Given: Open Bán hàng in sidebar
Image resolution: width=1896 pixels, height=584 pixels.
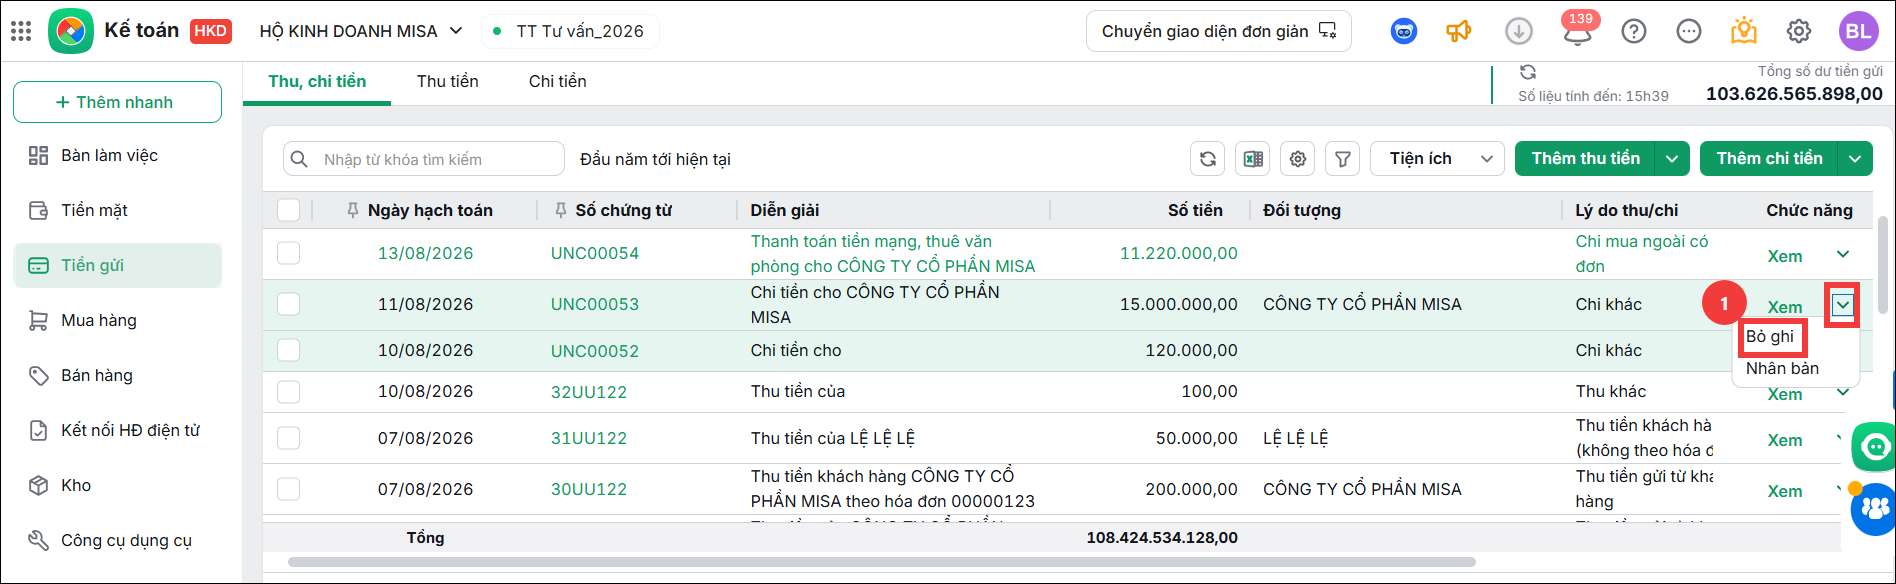Looking at the screenshot, I should click(x=118, y=375).
